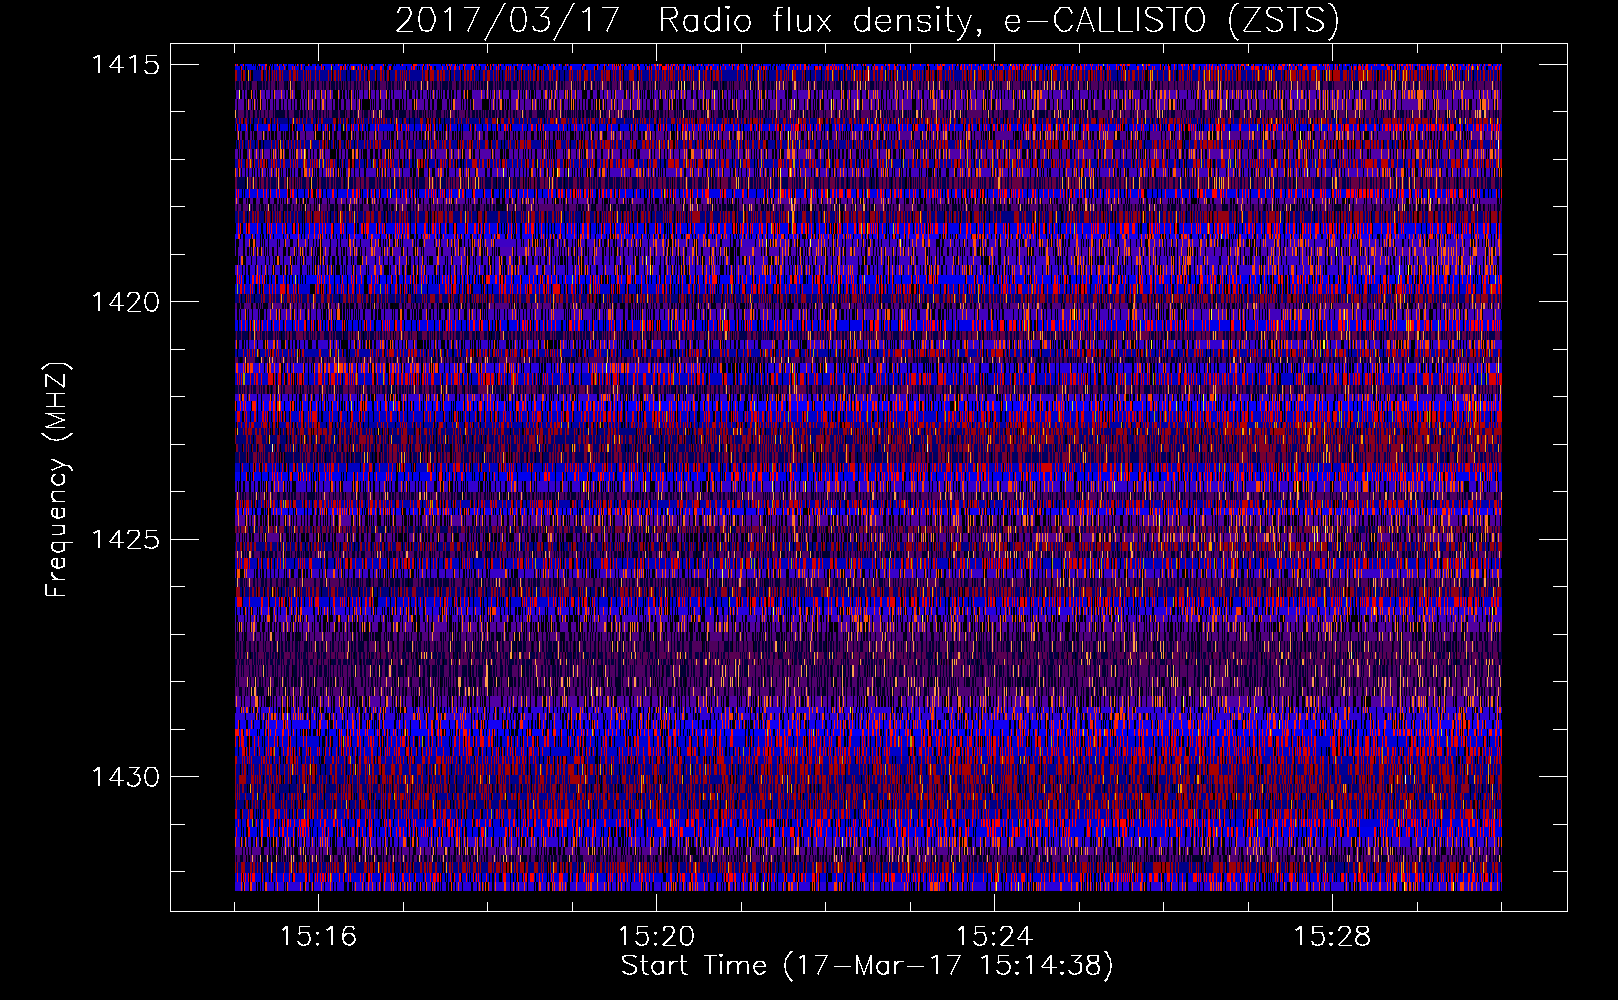Click the 1430 frequency tick label
This screenshot has height=1000, width=1618.
coord(125,777)
